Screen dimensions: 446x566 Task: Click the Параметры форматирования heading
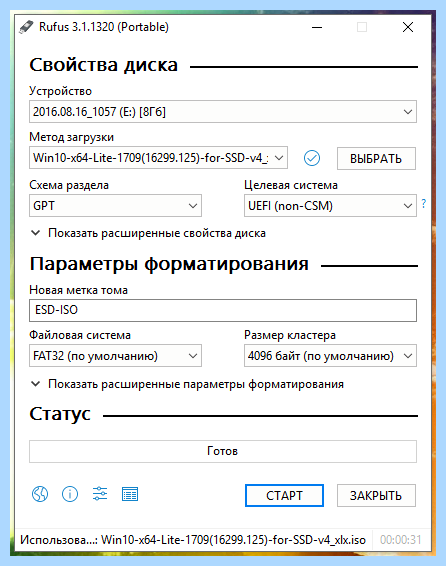(x=169, y=264)
